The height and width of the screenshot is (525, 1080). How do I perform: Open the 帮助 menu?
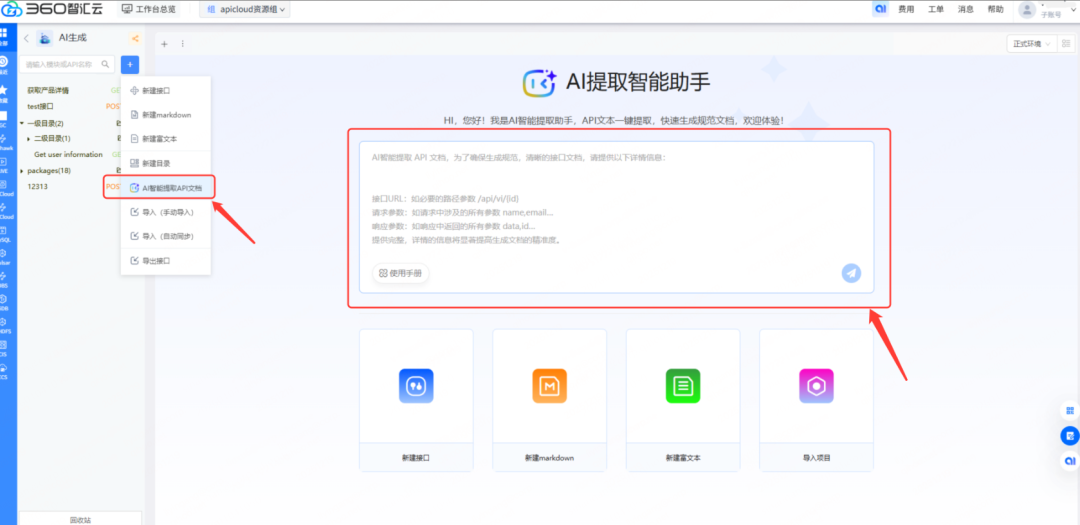(x=995, y=10)
